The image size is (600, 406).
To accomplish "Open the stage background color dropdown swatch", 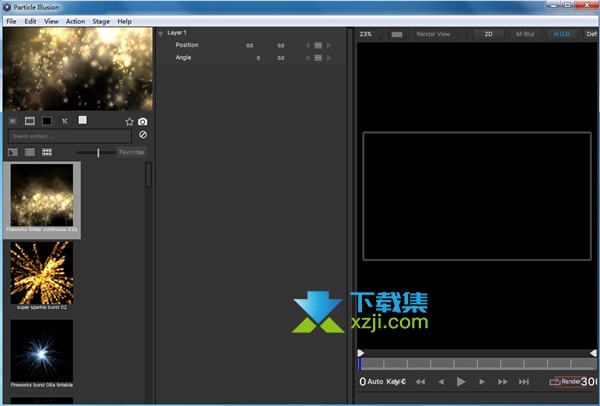I will pos(398,34).
